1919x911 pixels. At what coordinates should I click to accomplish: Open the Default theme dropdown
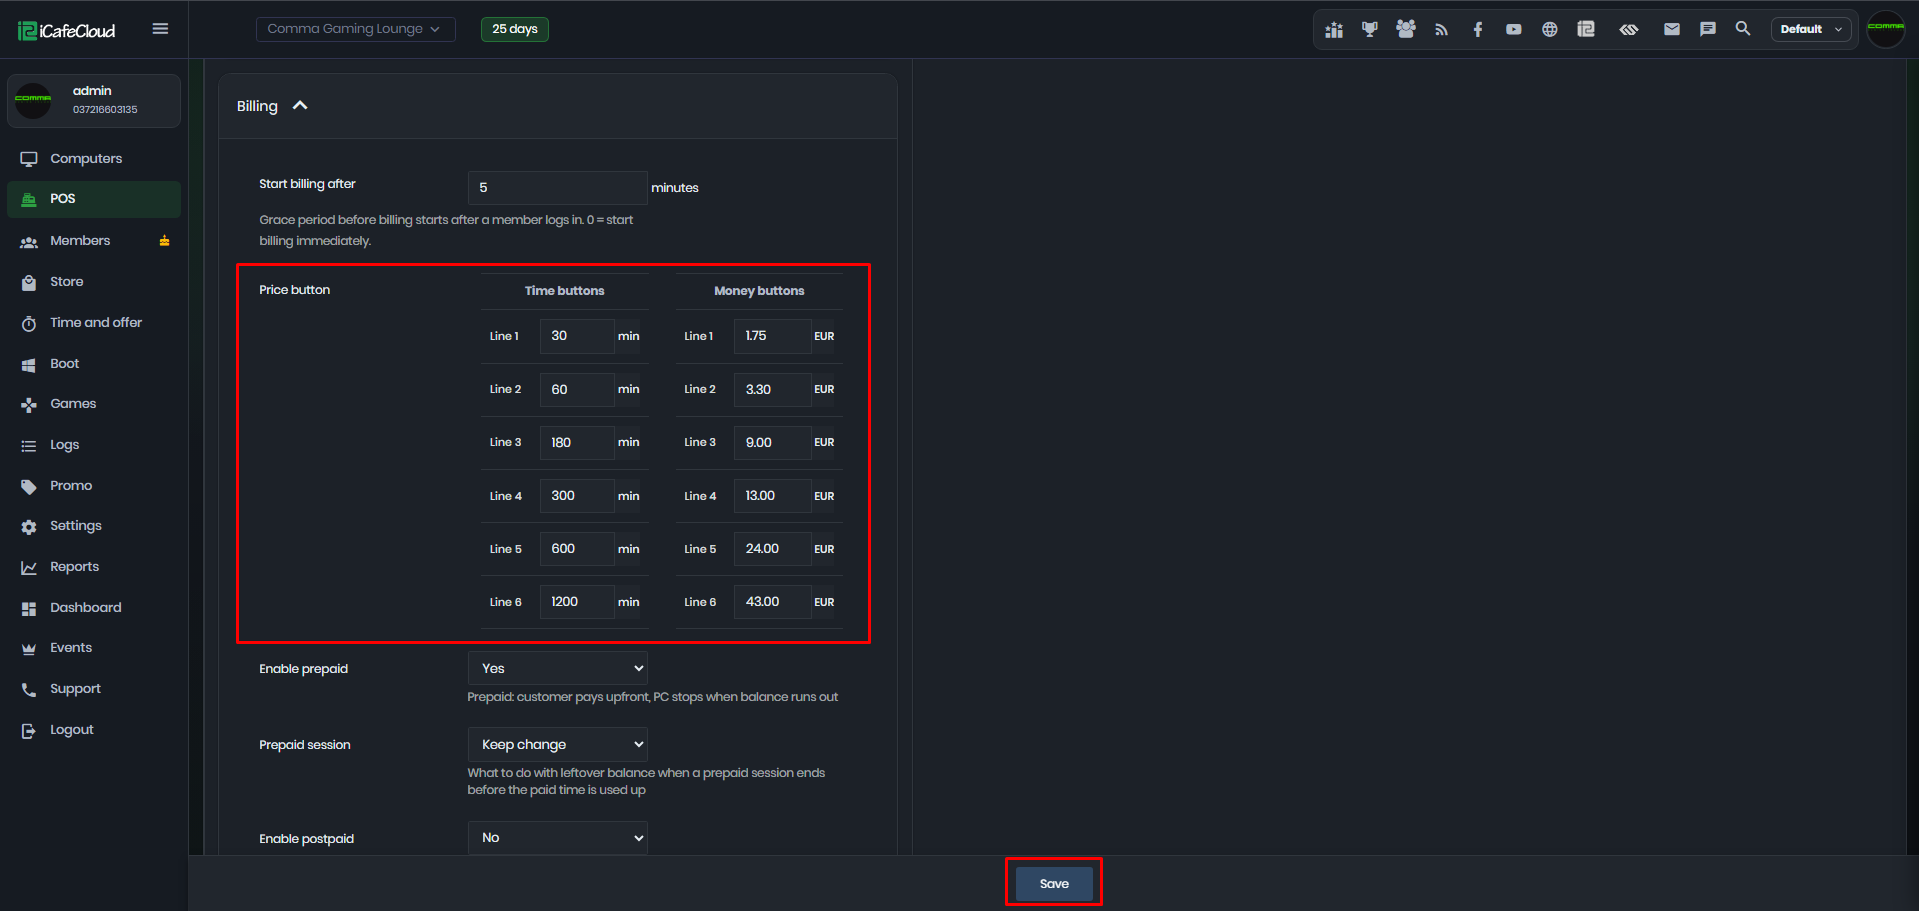click(x=1810, y=29)
